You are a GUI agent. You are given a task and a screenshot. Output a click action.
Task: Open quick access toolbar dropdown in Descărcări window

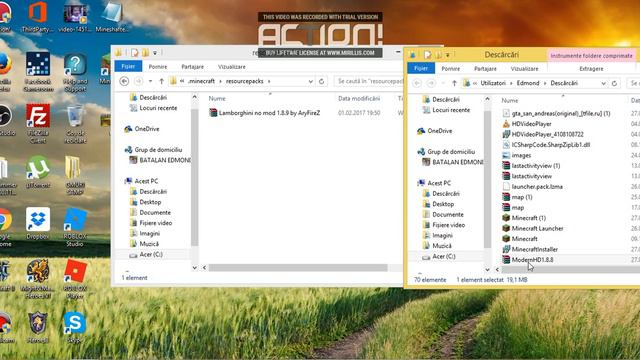click(448, 55)
